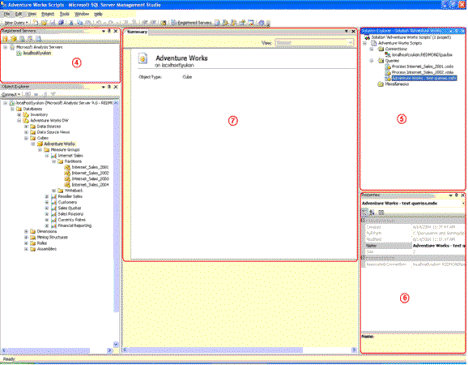Select Process Internet_Sales_2001.xmla script

click(x=422, y=66)
